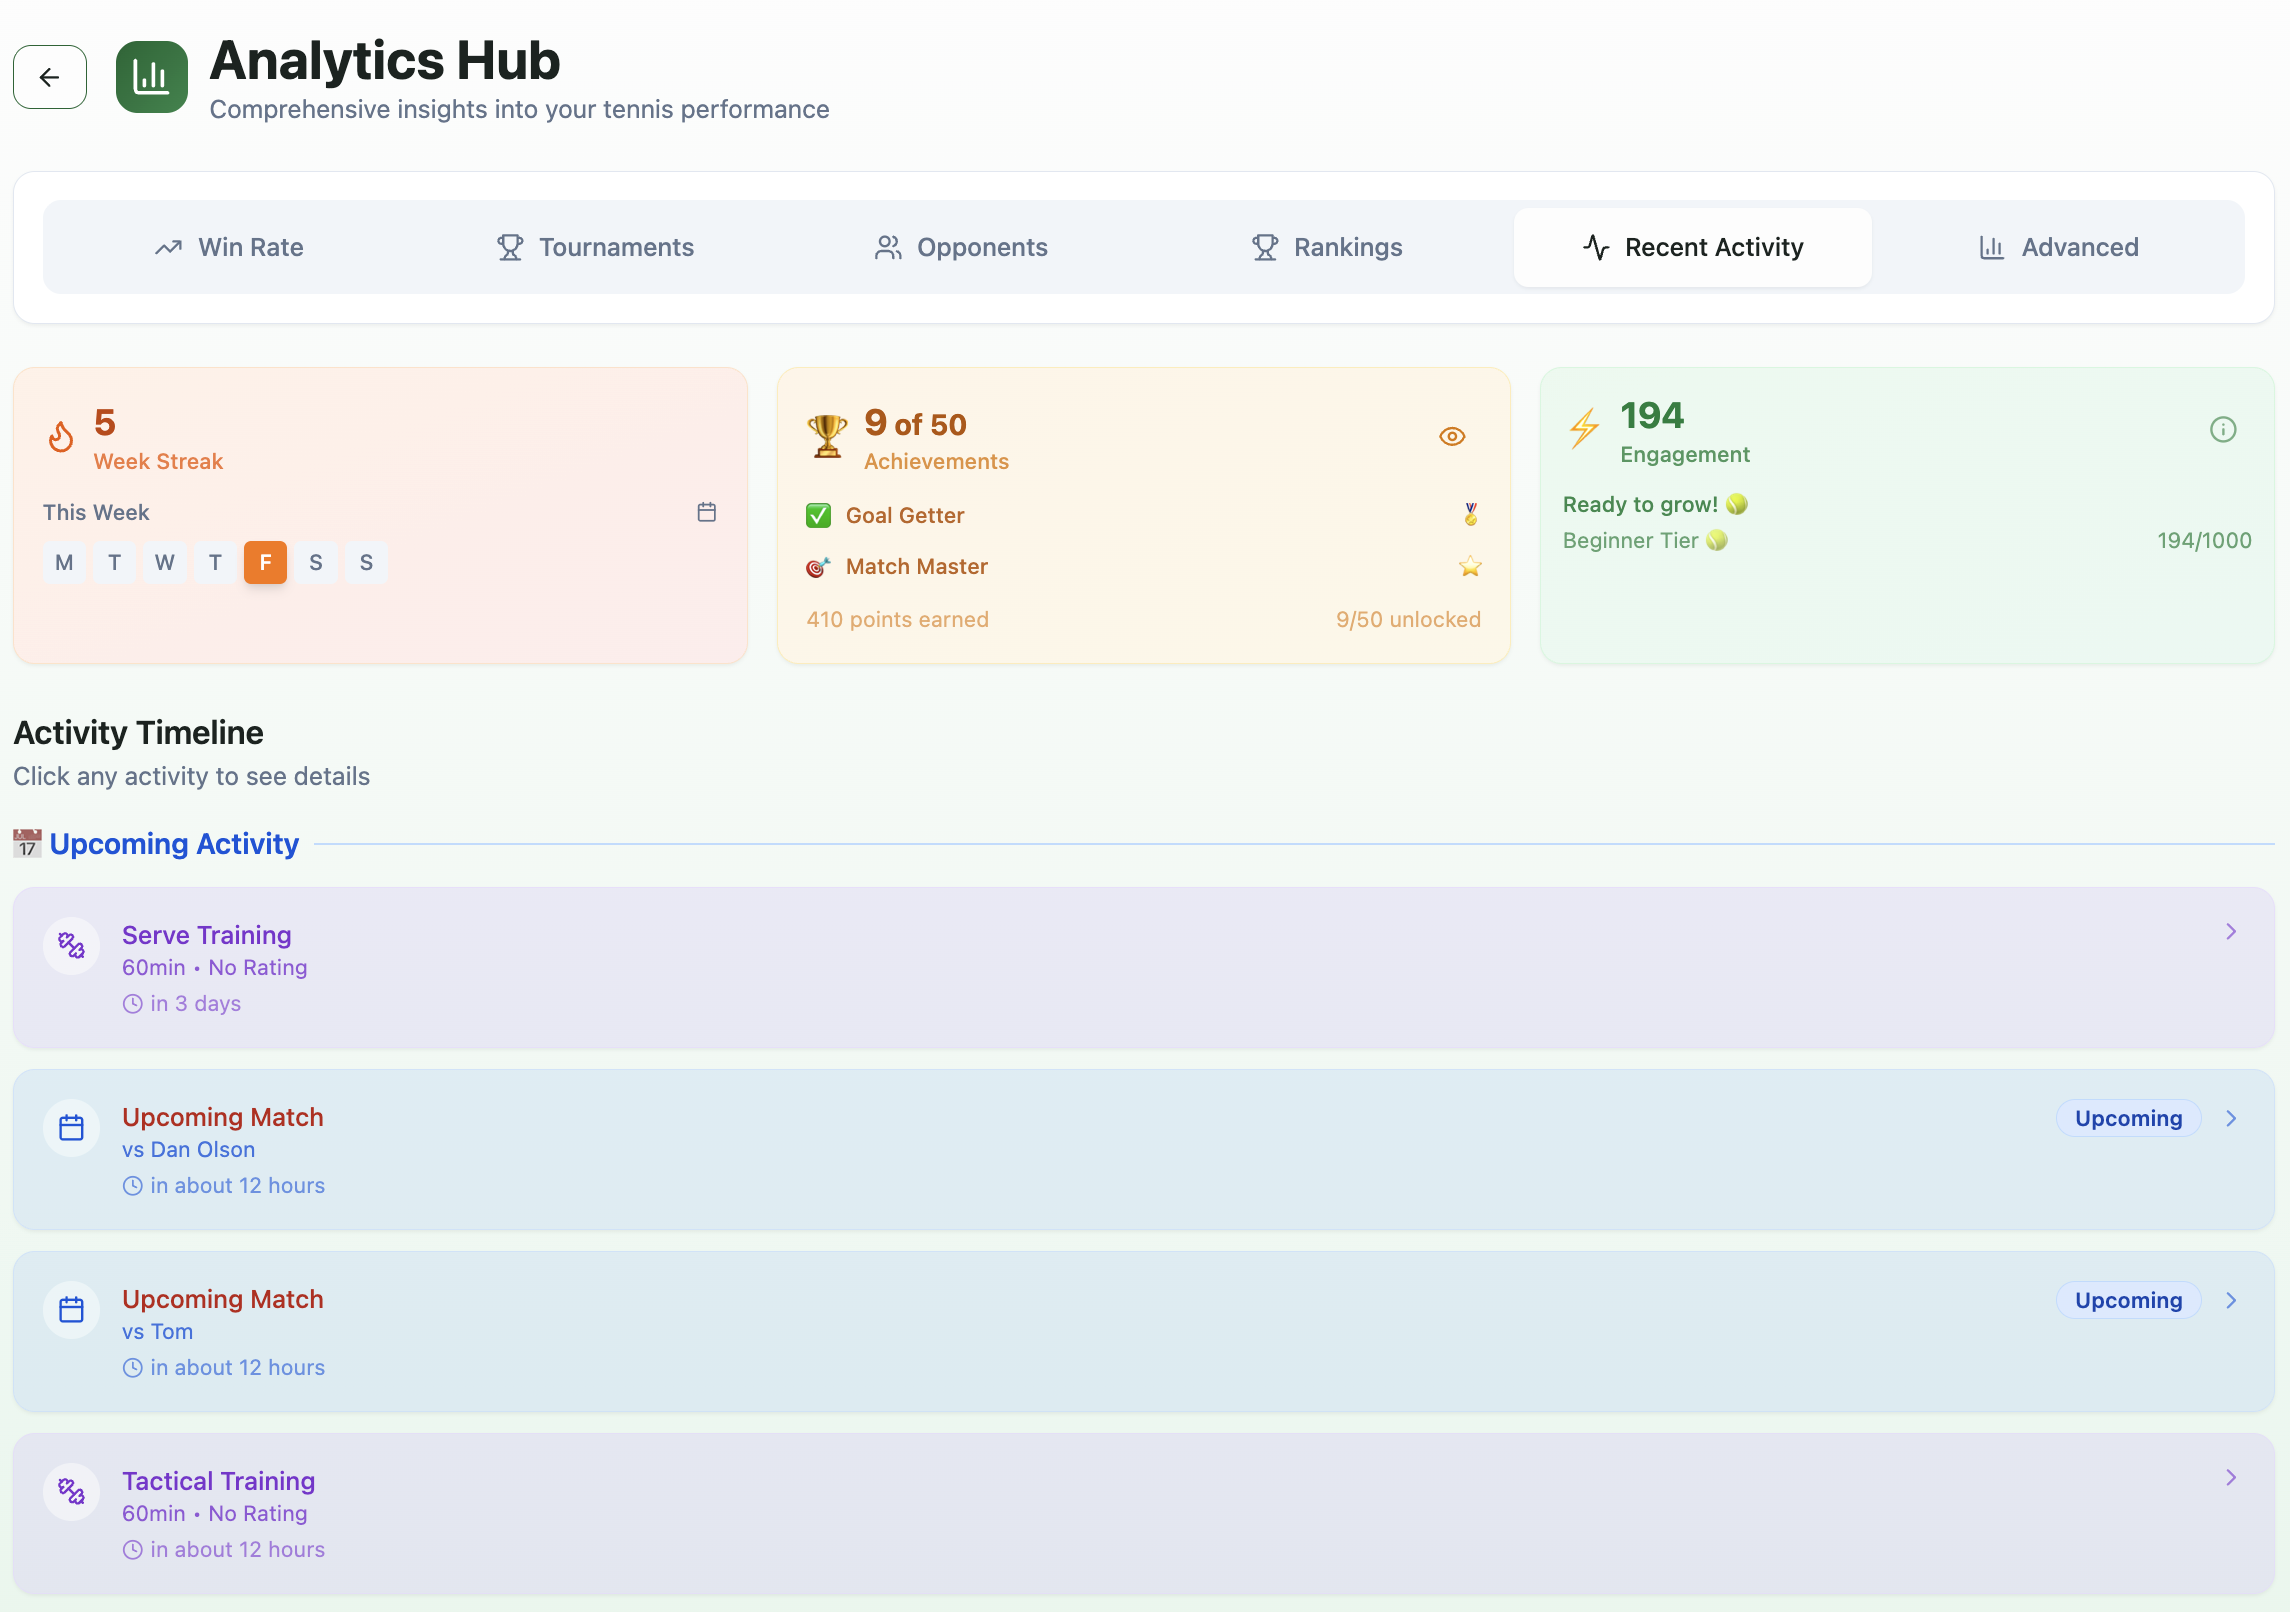Expand the Serve Training chevron
This screenshot has width=2290, height=1612.
pos(2230,931)
